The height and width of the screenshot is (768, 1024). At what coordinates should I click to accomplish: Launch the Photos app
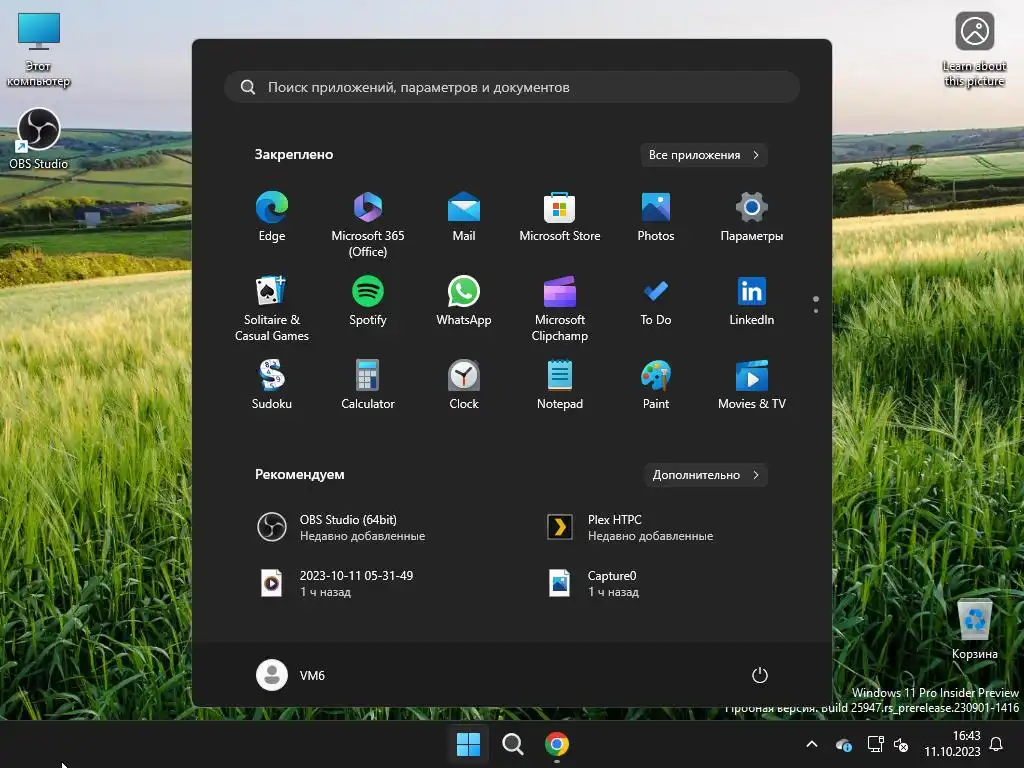point(656,217)
